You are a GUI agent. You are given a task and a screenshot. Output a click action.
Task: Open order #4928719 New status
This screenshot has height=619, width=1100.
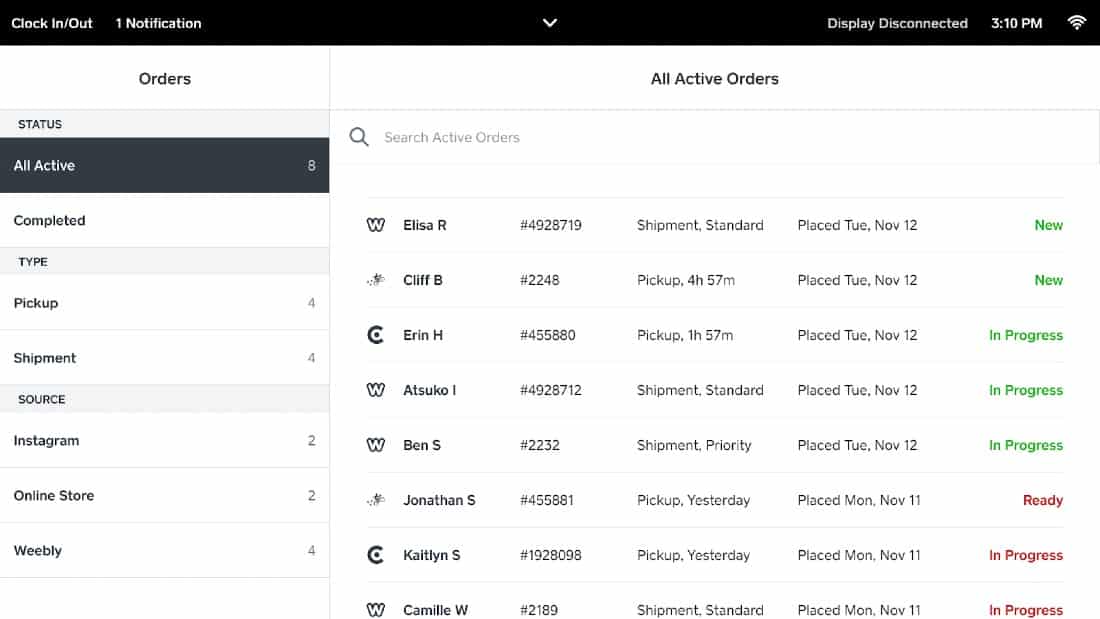click(1048, 225)
